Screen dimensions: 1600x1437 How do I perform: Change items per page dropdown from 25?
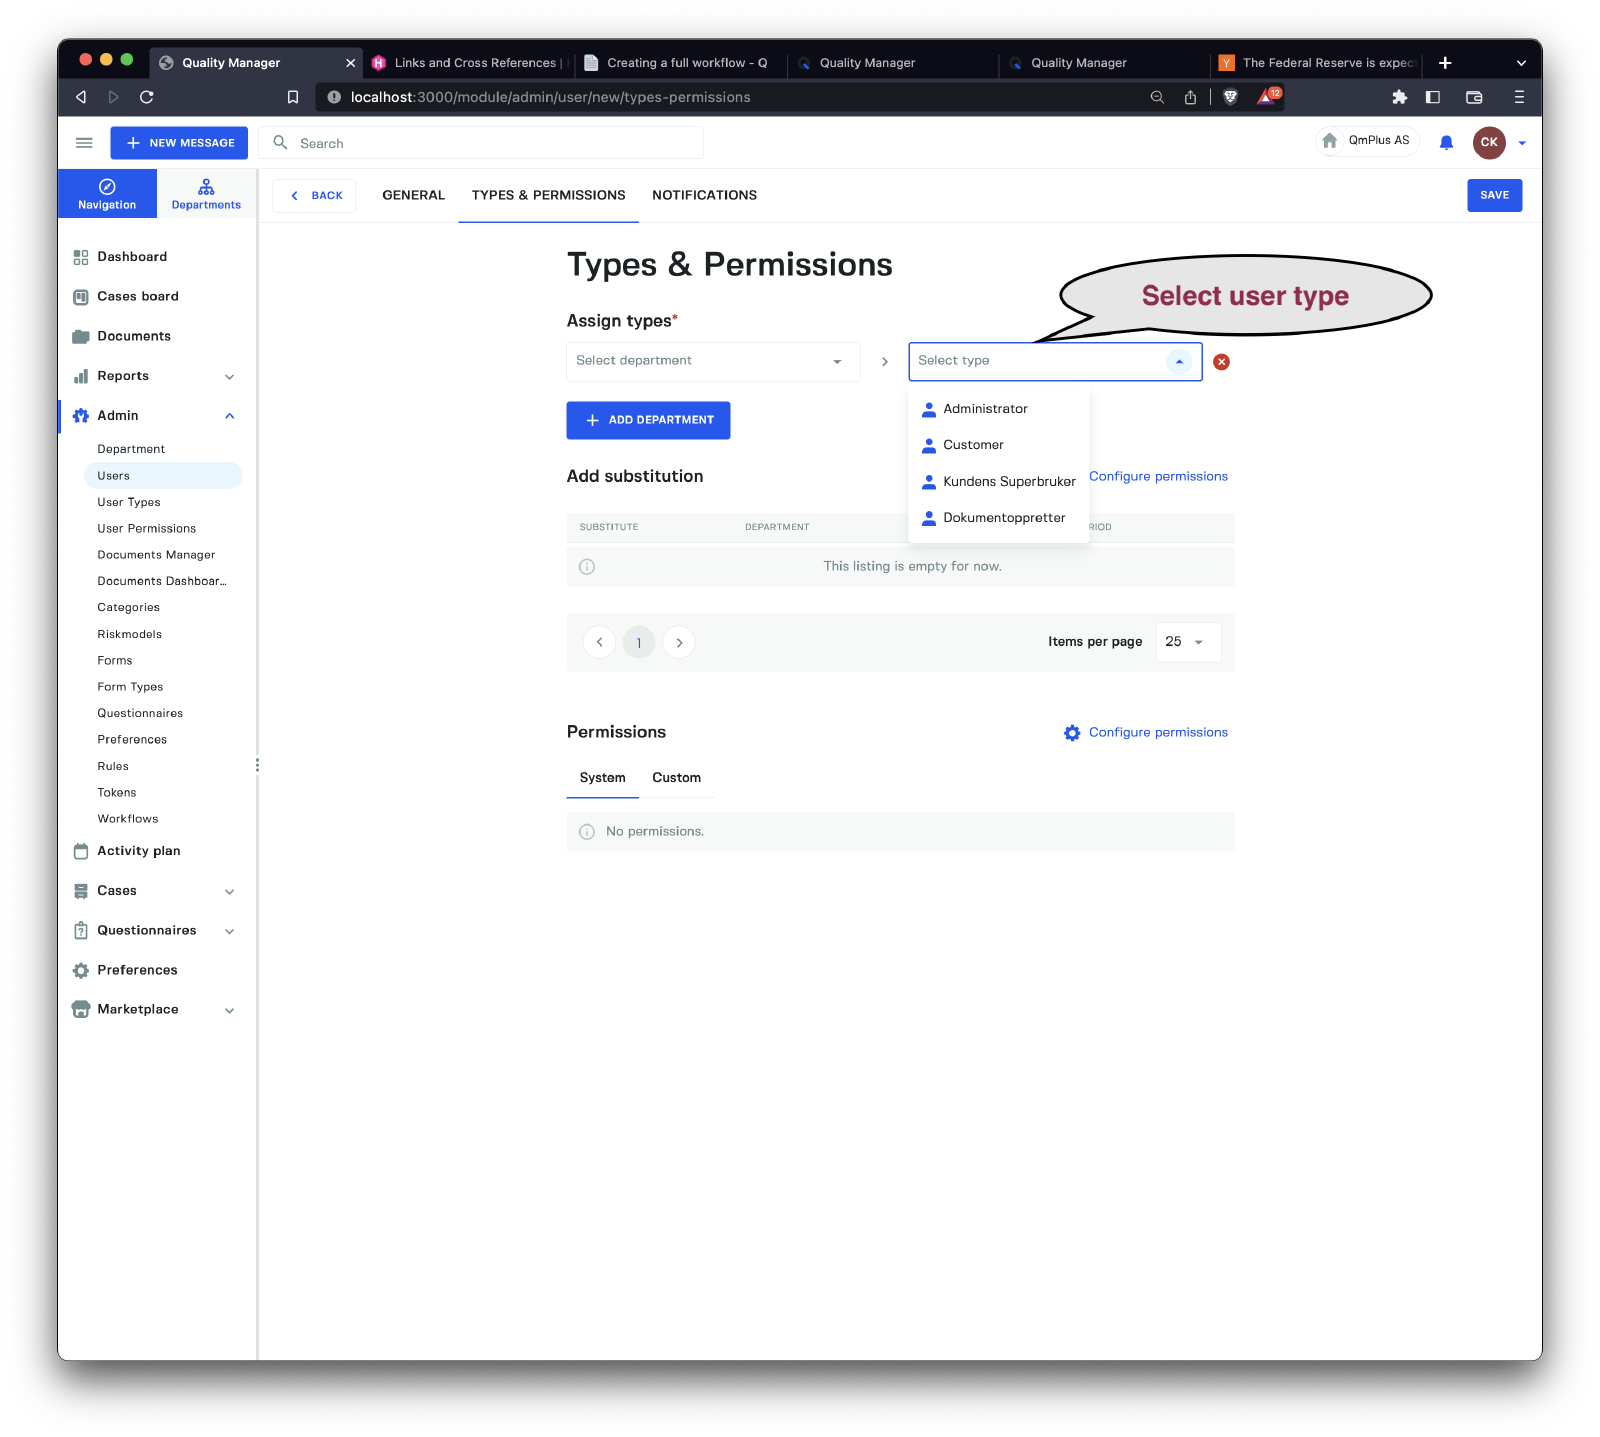coord(1187,642)
